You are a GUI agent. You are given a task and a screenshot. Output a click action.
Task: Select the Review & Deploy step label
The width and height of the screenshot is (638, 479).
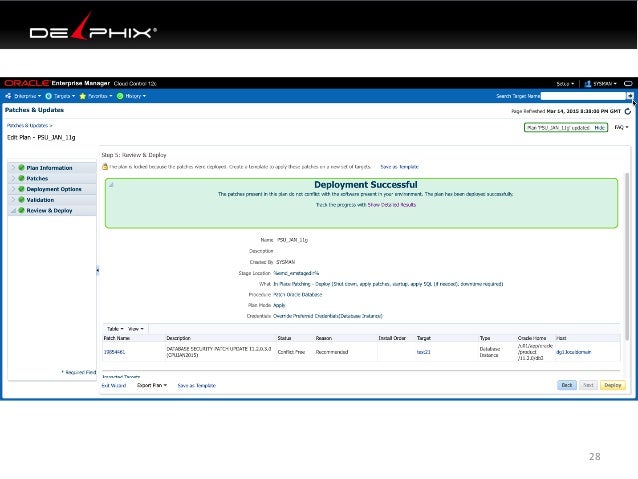pyautogui.click(x=49, y=210)
